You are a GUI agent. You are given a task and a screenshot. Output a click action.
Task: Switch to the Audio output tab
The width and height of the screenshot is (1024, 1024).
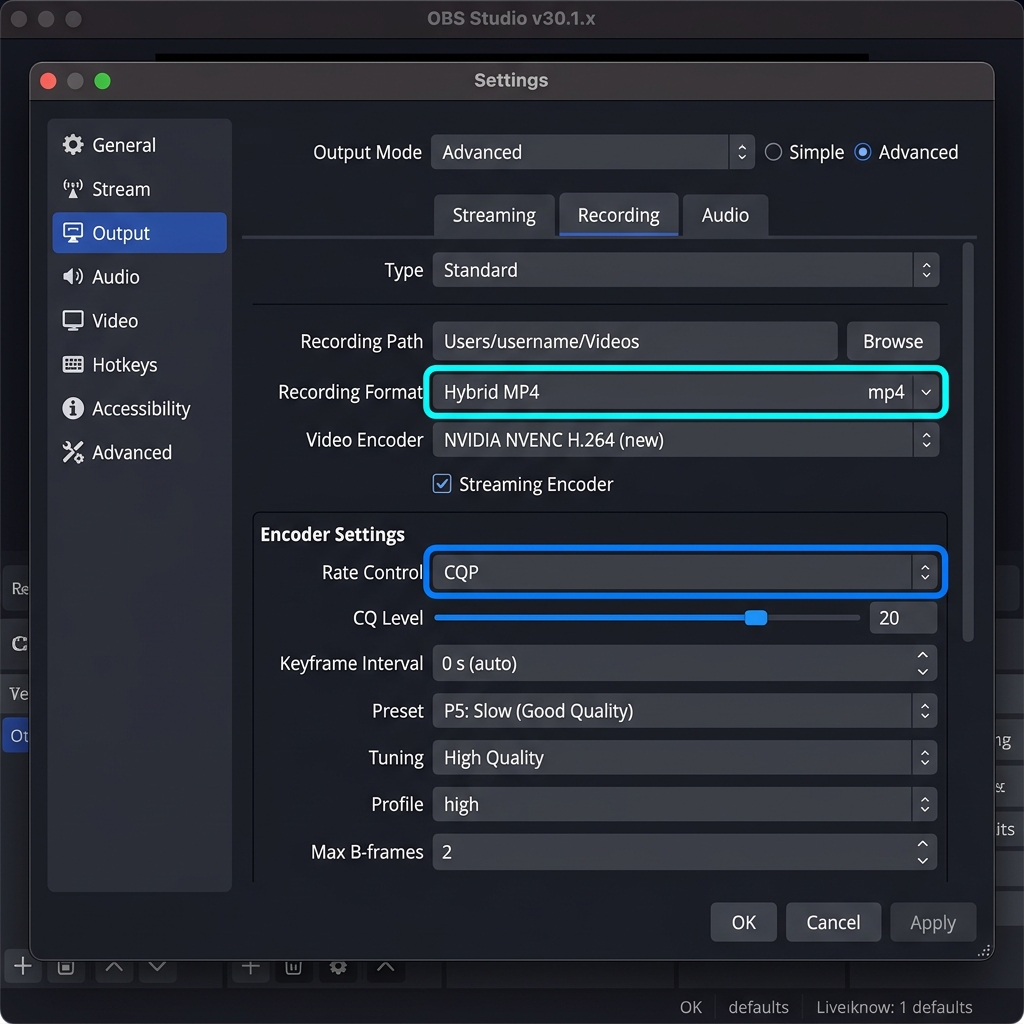click(725, 215)
